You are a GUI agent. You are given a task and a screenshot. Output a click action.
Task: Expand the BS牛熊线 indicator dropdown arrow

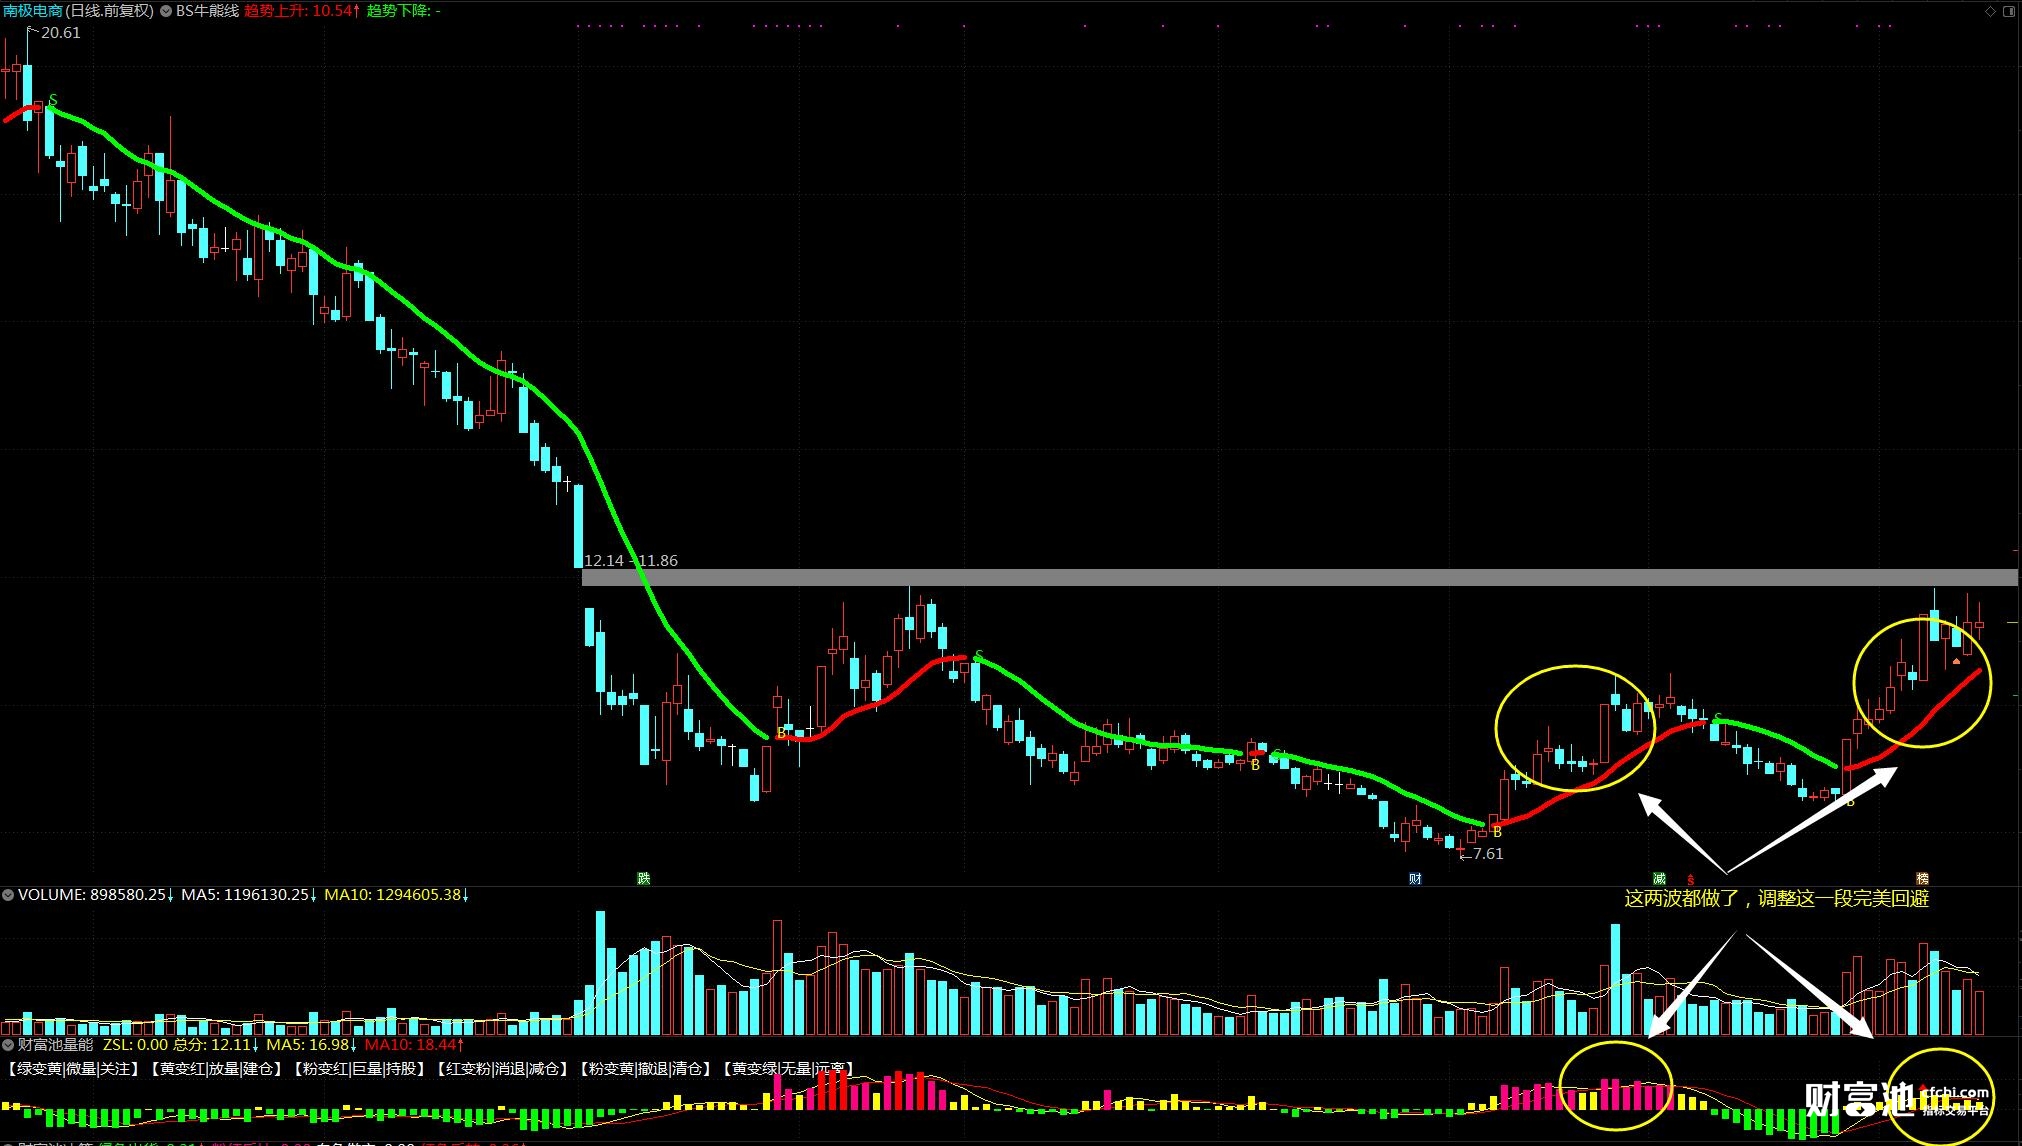tap(167, 11)
